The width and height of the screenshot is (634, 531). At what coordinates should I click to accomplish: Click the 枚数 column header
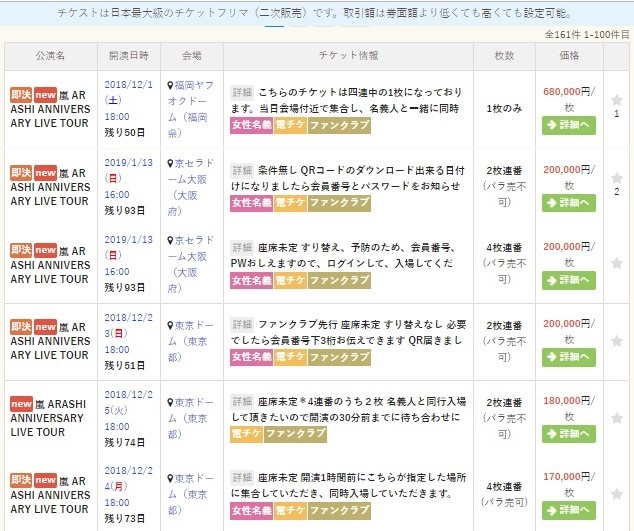pyautogui.click(x=504, y=56)
